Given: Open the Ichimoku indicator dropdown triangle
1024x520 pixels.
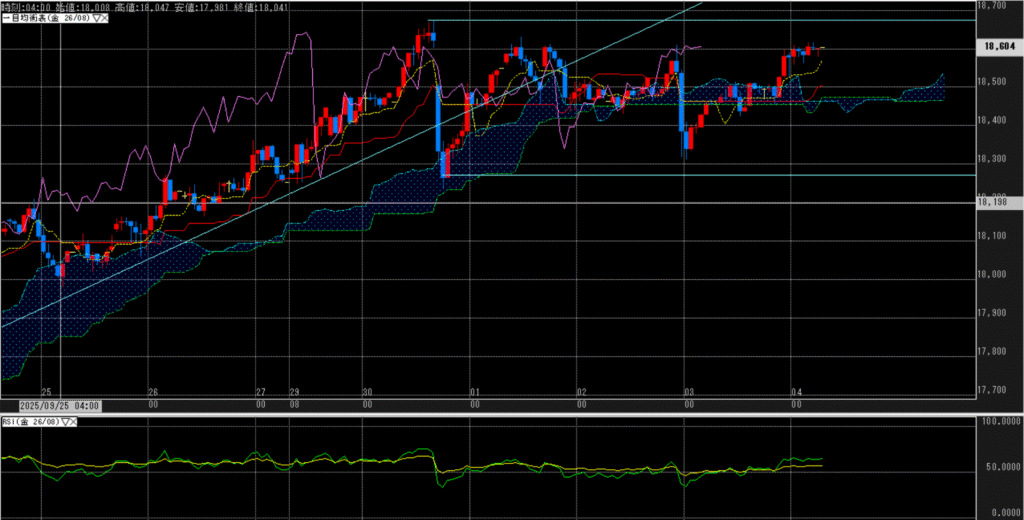Looking at the screenshot, I should (x=97, y=18).
